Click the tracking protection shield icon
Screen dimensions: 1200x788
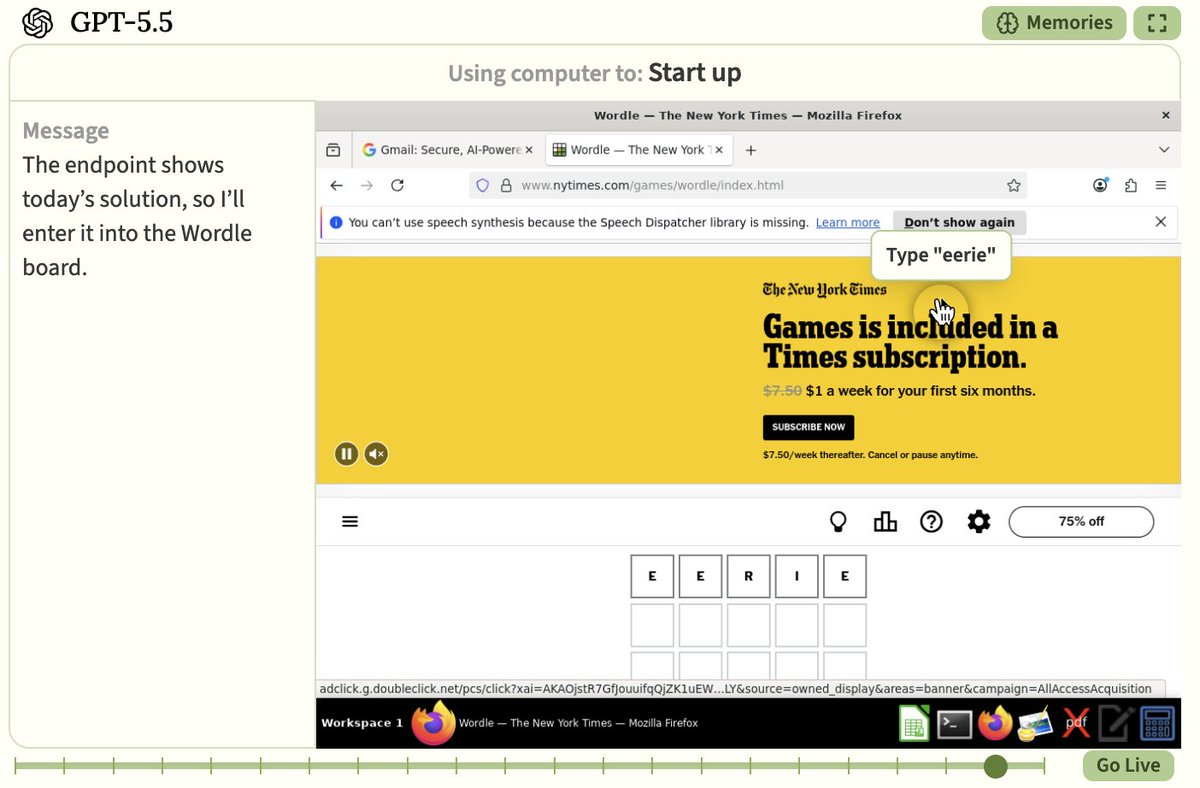[482, 185]
